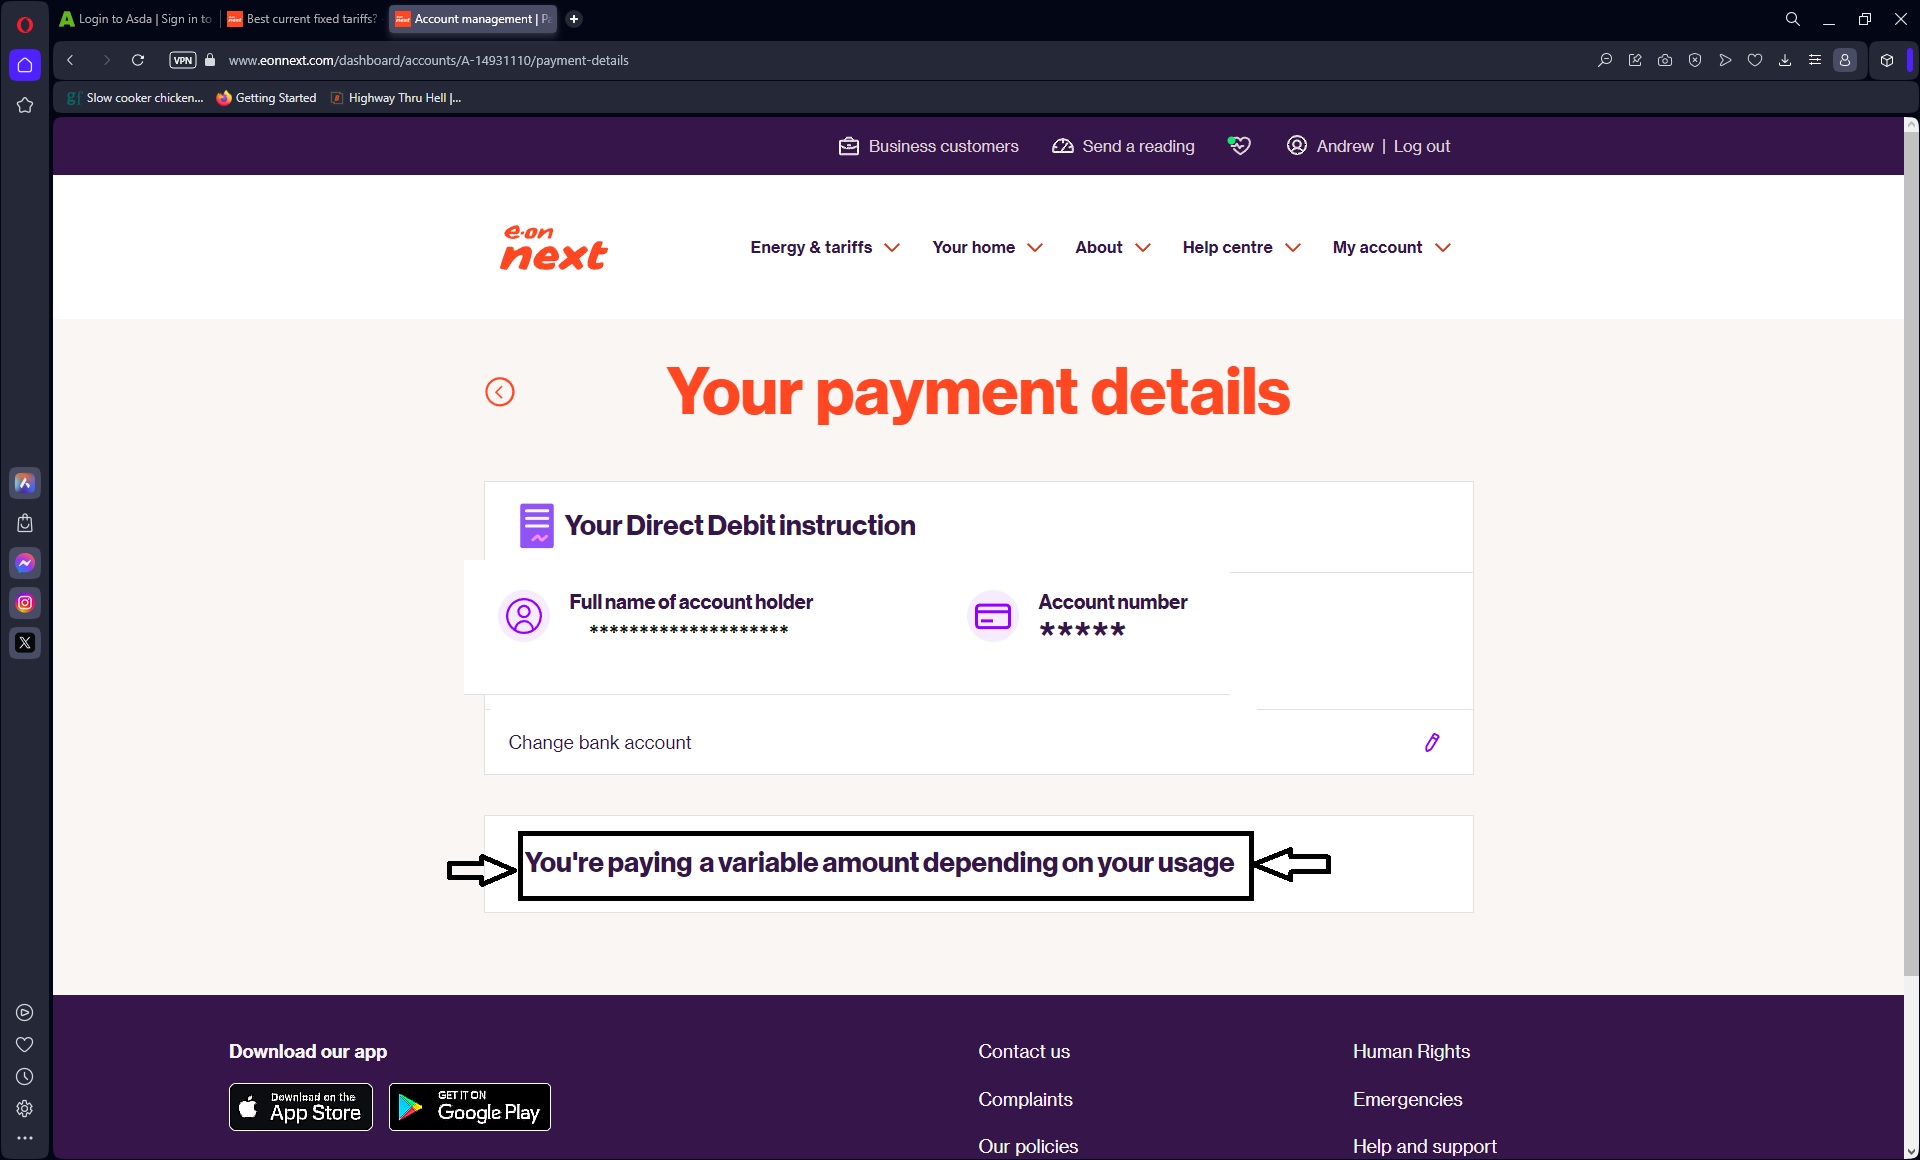Click the user account icon next to Andrew

point(1295,145)
